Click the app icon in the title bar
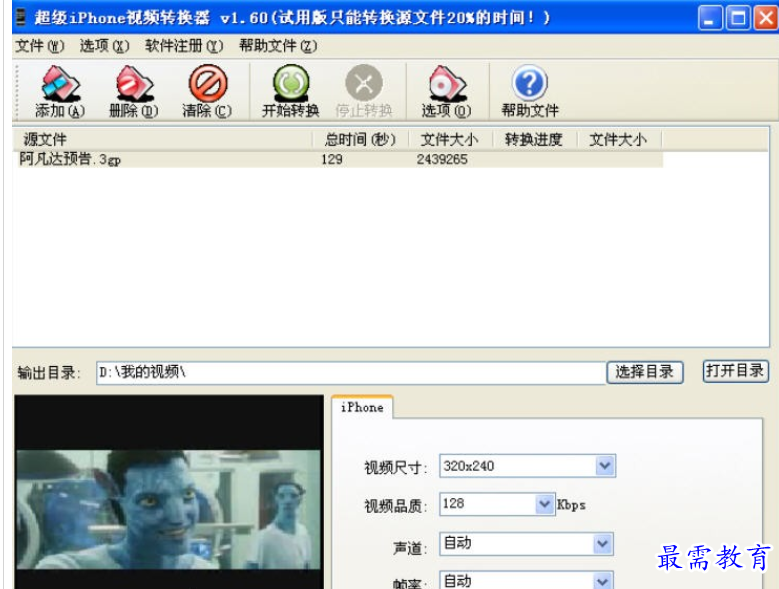Viewport: 779px width, 589px height. point(20,18)
